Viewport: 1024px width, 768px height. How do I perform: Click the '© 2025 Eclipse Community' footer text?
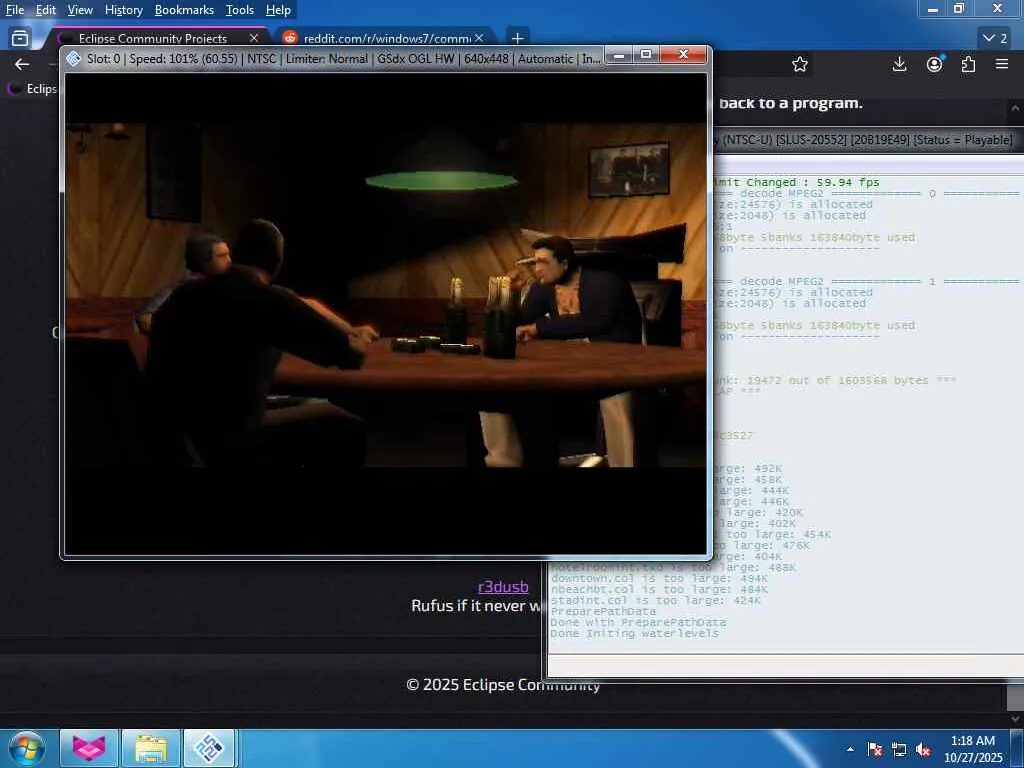click(503, 684)
